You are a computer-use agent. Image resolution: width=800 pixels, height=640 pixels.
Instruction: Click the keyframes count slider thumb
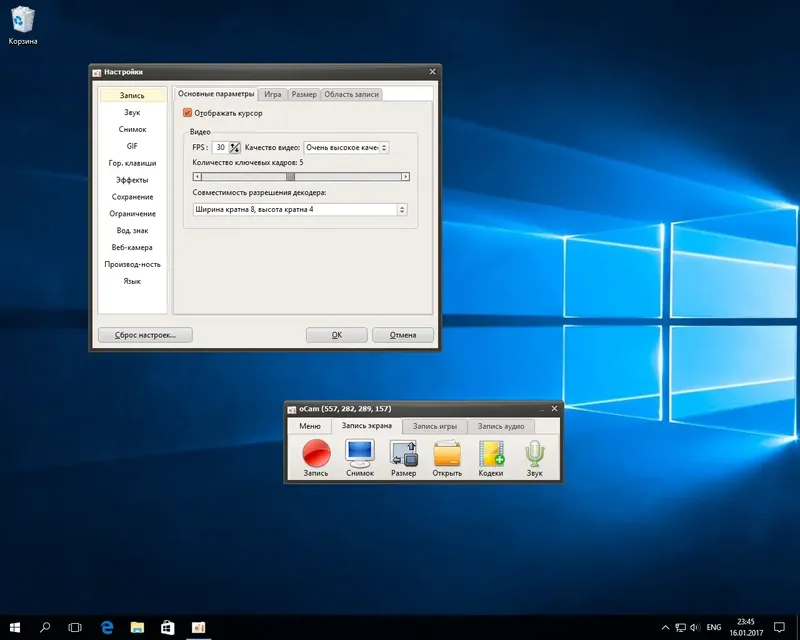click(290, 176)
